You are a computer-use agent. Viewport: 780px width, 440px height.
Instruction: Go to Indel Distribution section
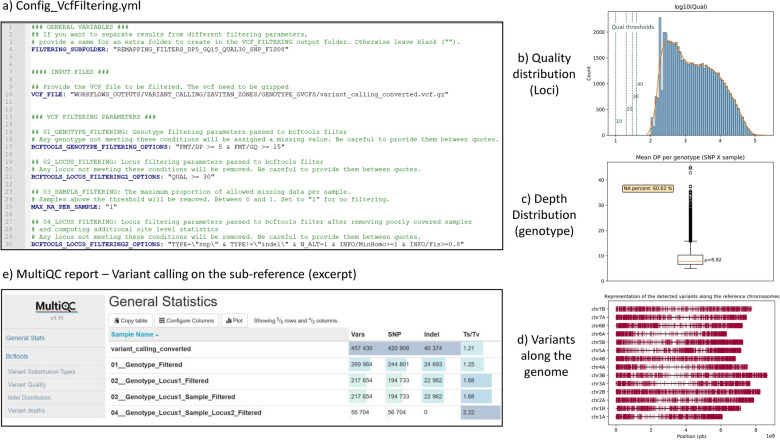[29, 397]
